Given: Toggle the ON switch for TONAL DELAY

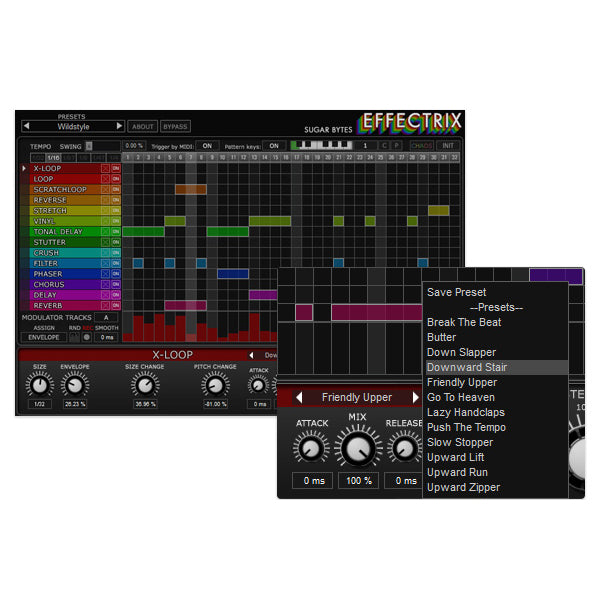Looking at the screenshot, I should (x=116, y=231).
